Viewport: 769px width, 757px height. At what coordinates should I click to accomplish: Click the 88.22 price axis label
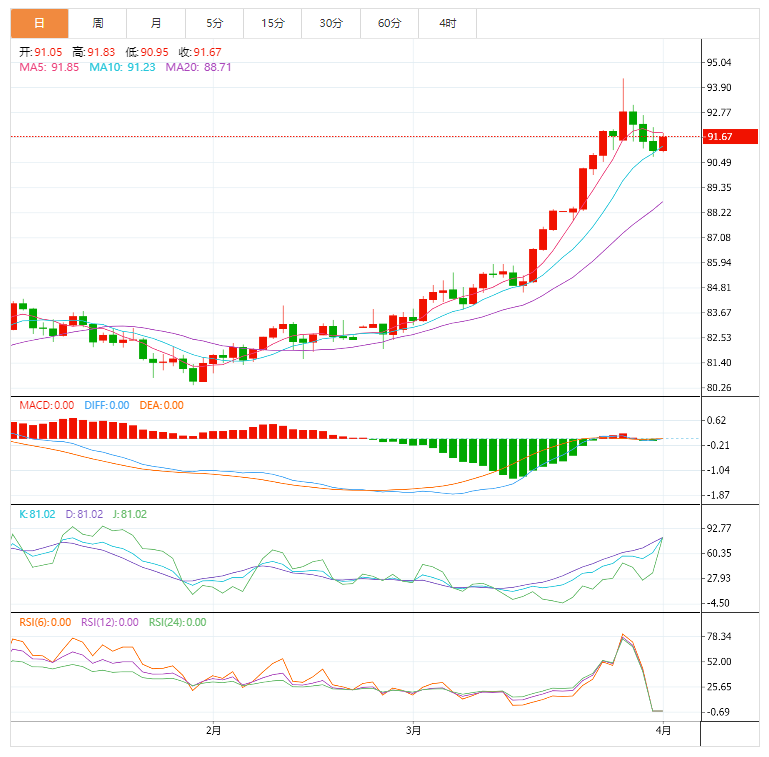click(x=718, y=212)
